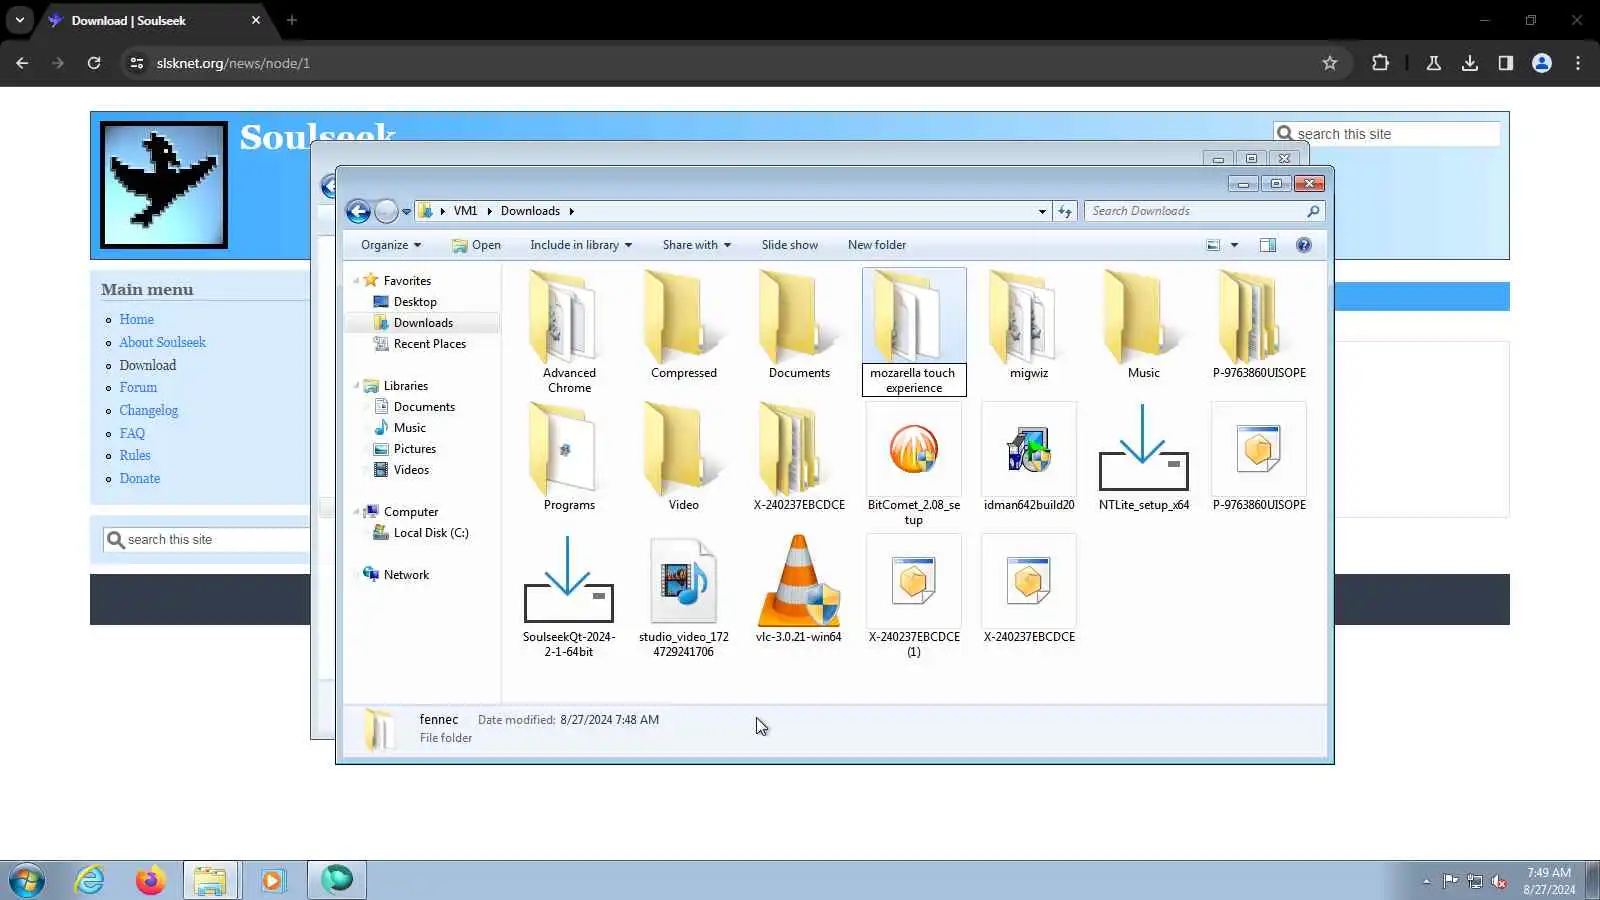Click the Chrome address bar URL
The width and height of the screenshot is (1600, 900).
click(x=233, y=63)
